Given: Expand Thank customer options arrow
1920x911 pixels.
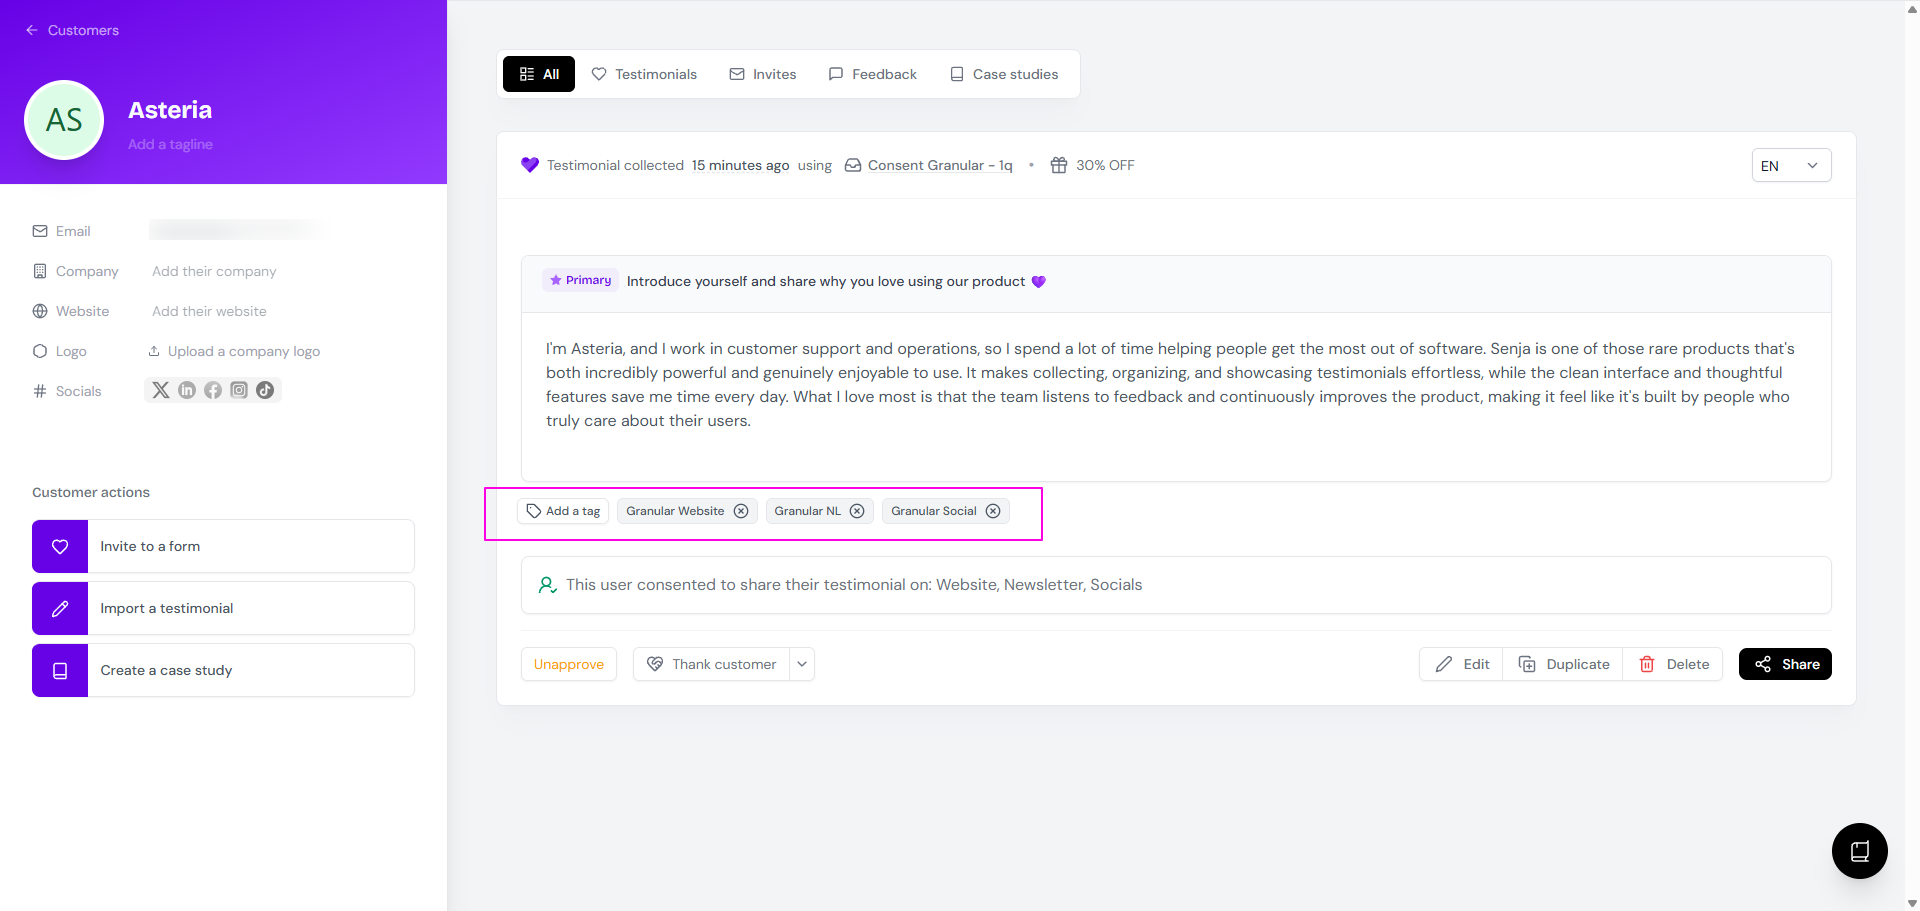Looking at the screenshot, I should click(x=802, y=664).
